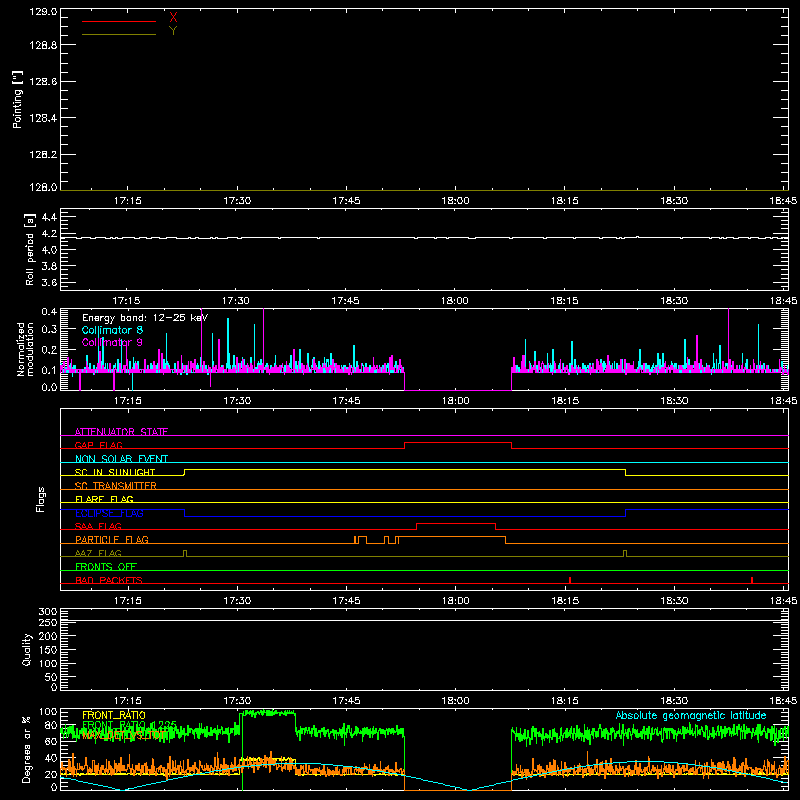Click the SAA_FLAG label
This screenshot has width=800, height=800.
point(98,526)
